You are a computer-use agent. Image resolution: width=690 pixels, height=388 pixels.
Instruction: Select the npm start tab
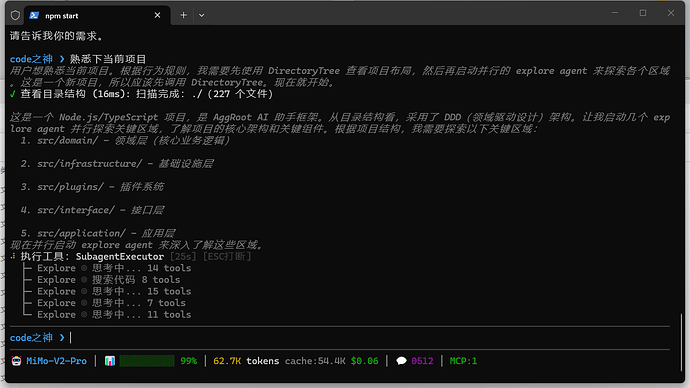(x=97, y=15)
